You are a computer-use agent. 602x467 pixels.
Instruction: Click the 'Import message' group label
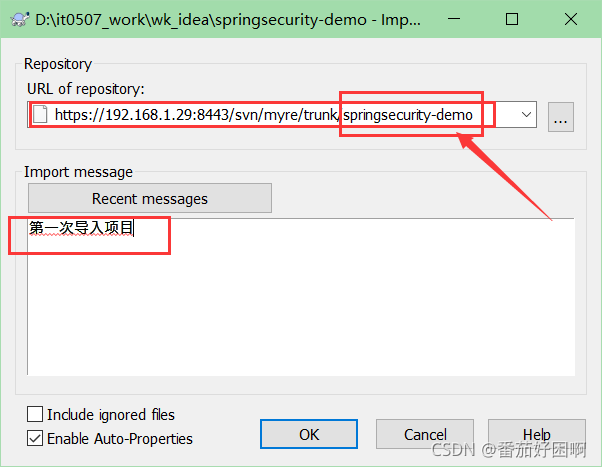tap(78, 172)
